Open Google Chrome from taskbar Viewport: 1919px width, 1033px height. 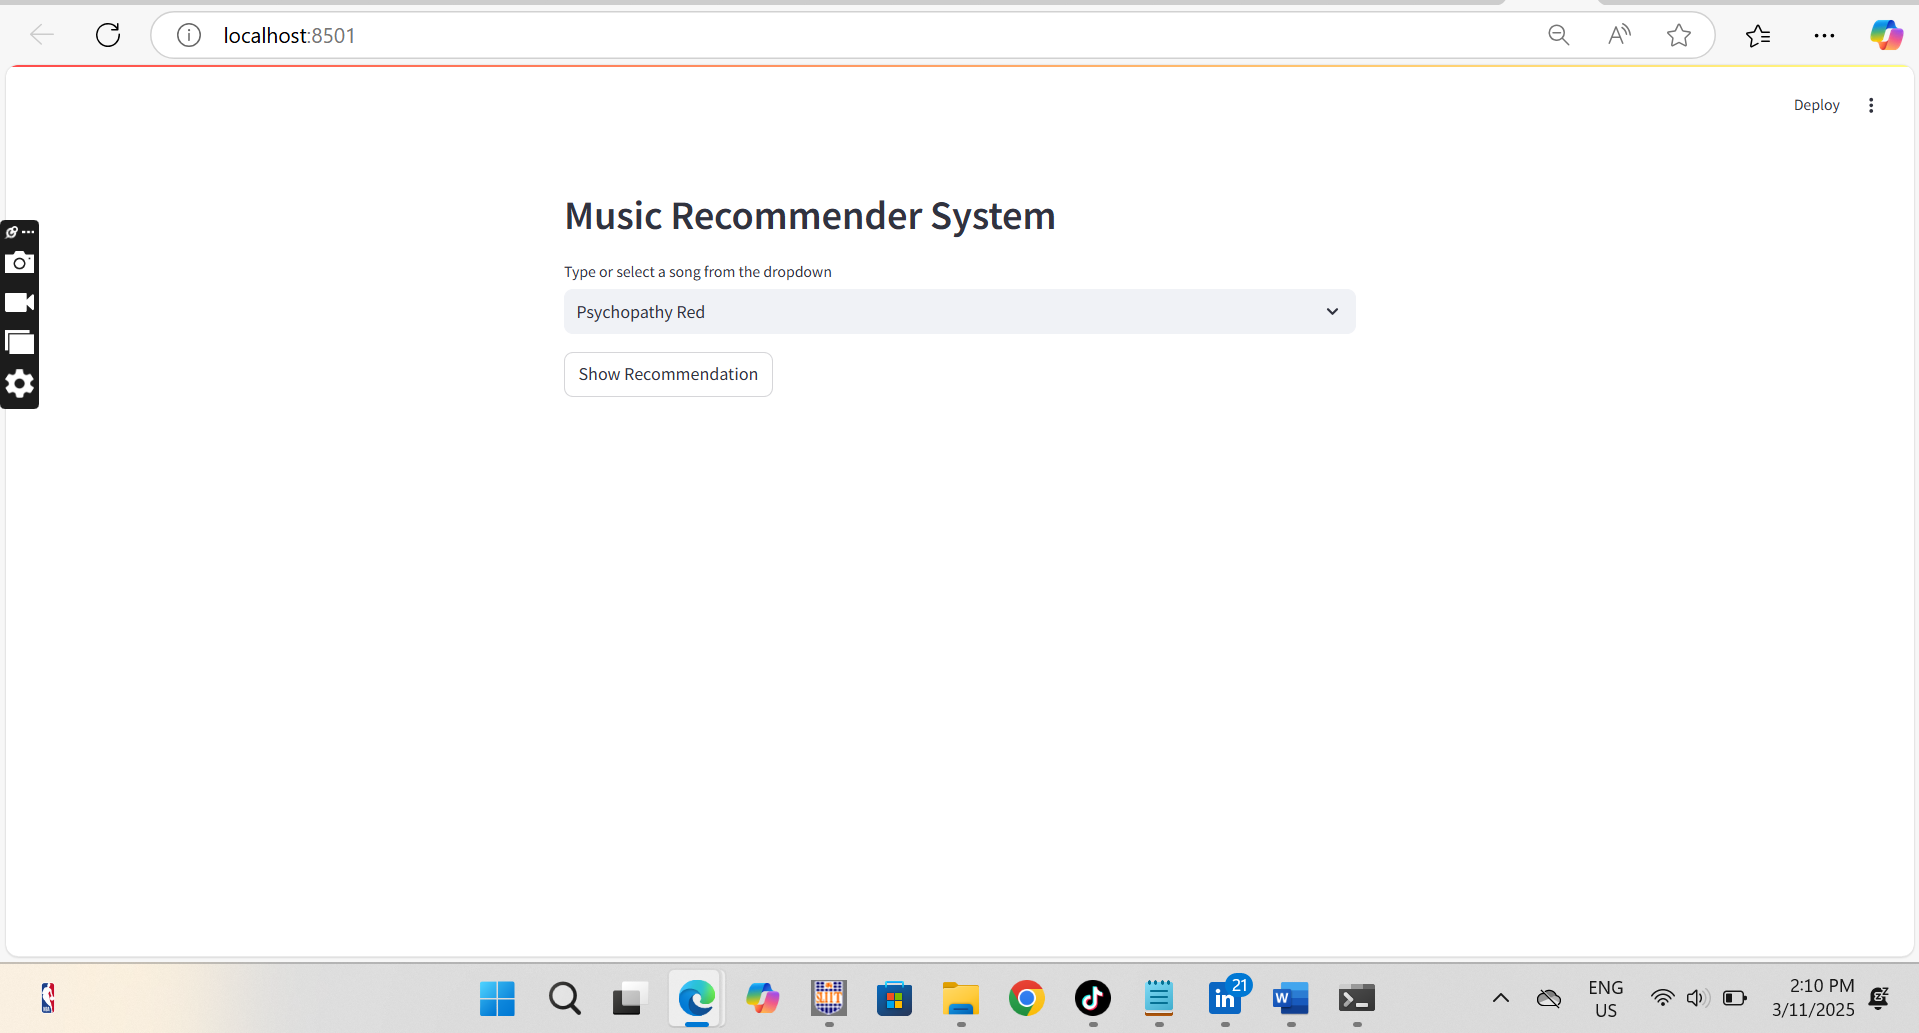tap(1027, 998)
